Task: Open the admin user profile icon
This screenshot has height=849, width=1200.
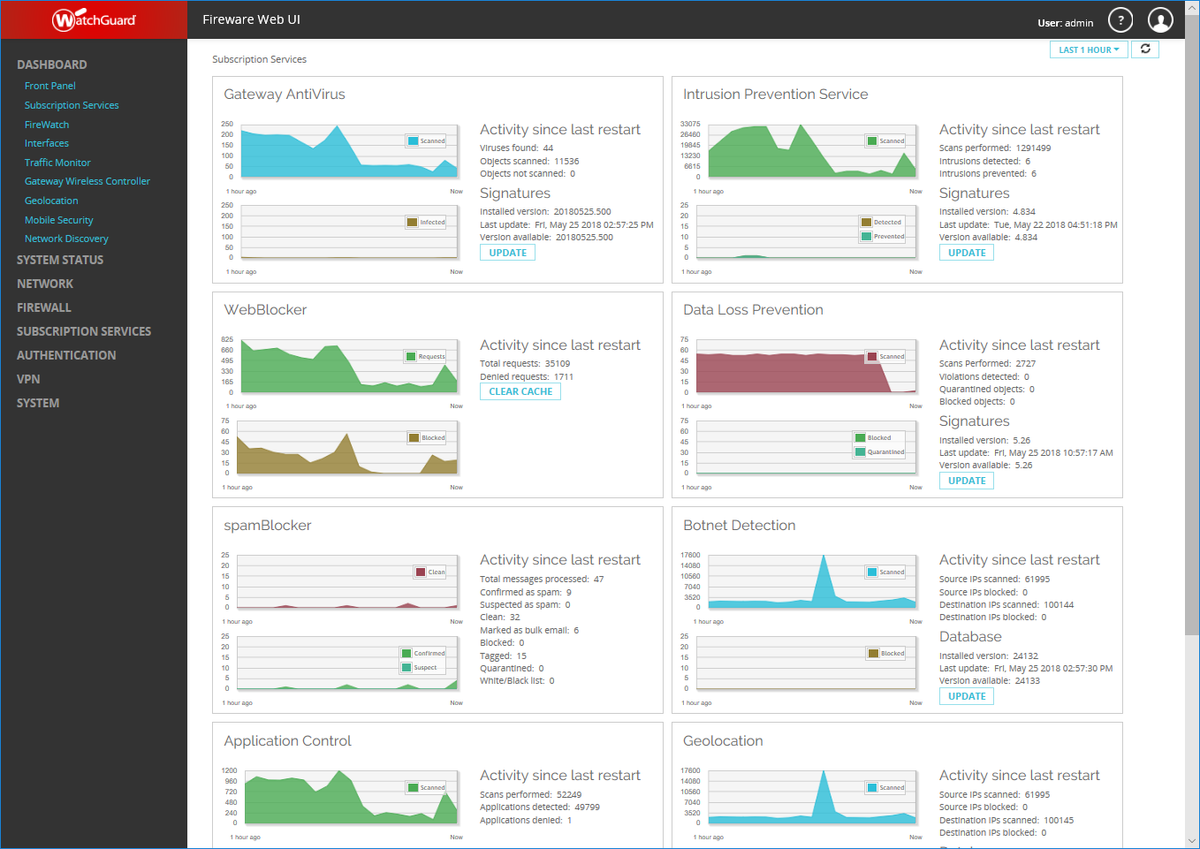Action: tap(1160, 20)
